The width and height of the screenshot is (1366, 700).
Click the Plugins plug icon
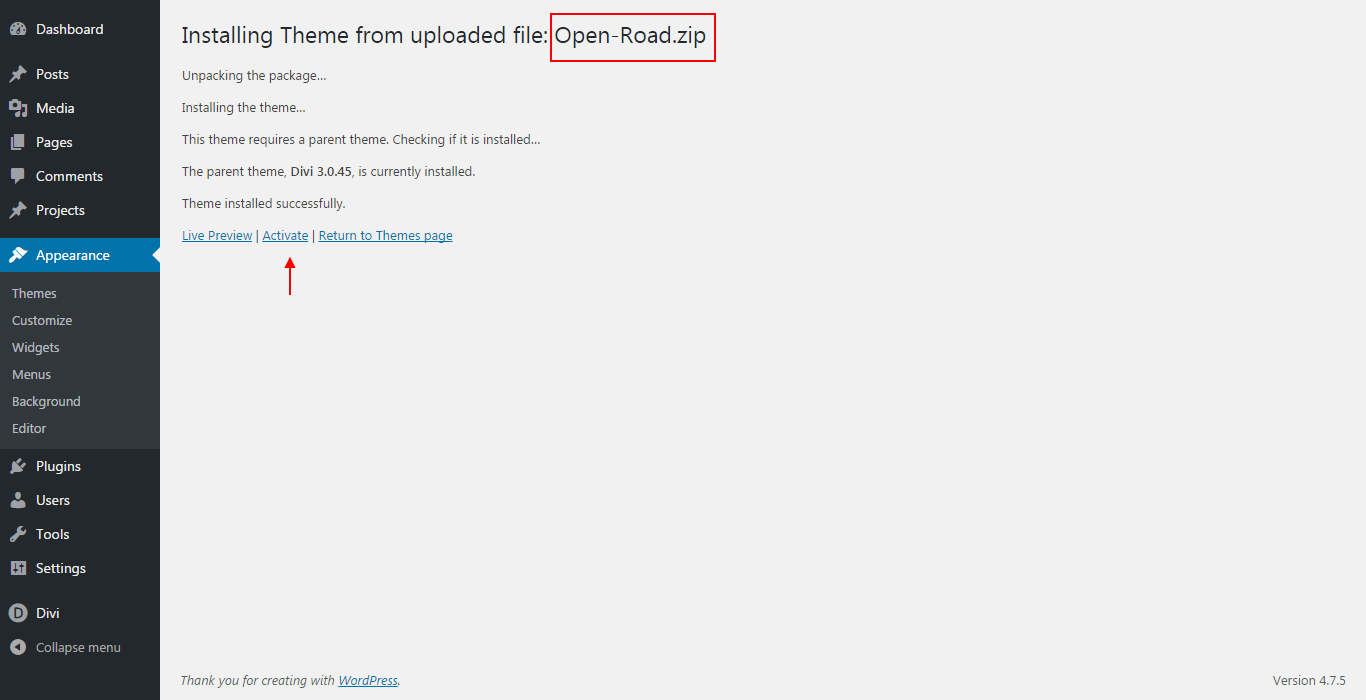click(x=18, y=466)
